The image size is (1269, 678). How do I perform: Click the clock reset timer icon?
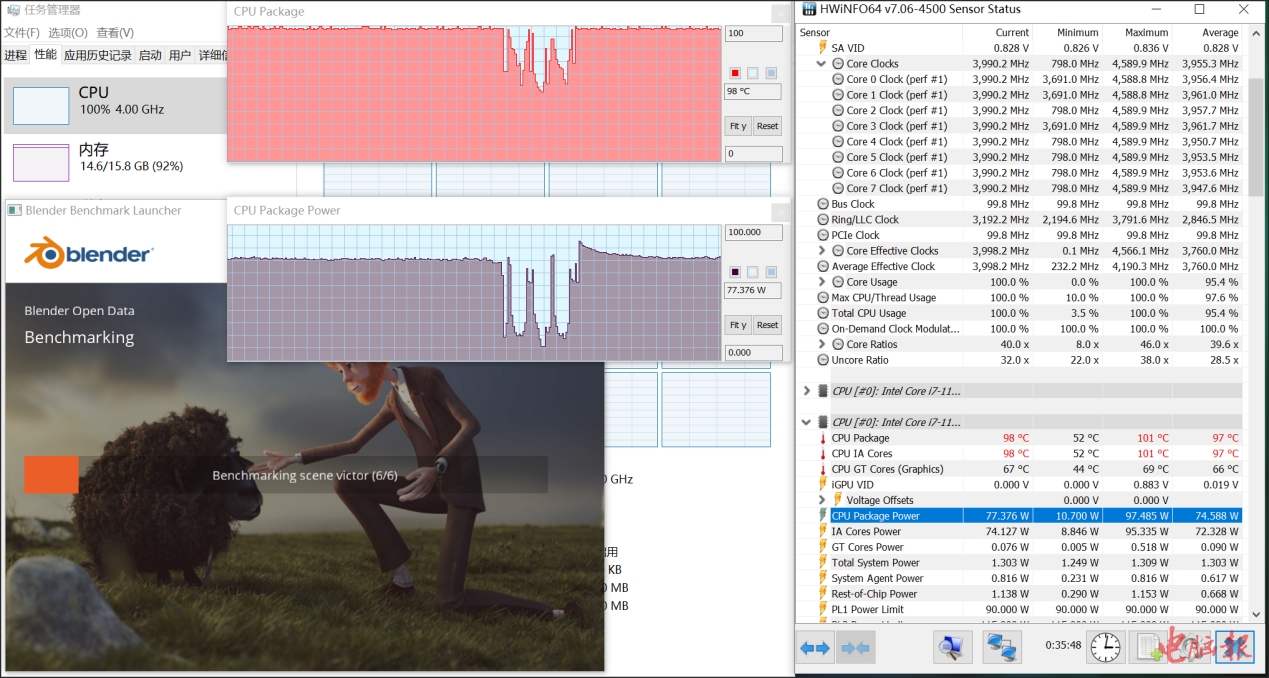point(1105,647)
